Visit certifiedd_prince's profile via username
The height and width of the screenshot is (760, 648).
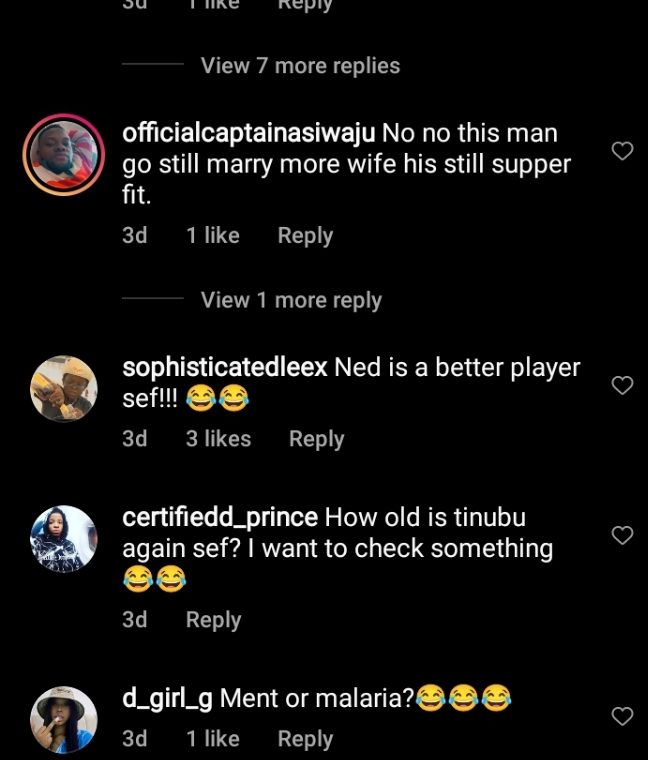coord(219,518)
